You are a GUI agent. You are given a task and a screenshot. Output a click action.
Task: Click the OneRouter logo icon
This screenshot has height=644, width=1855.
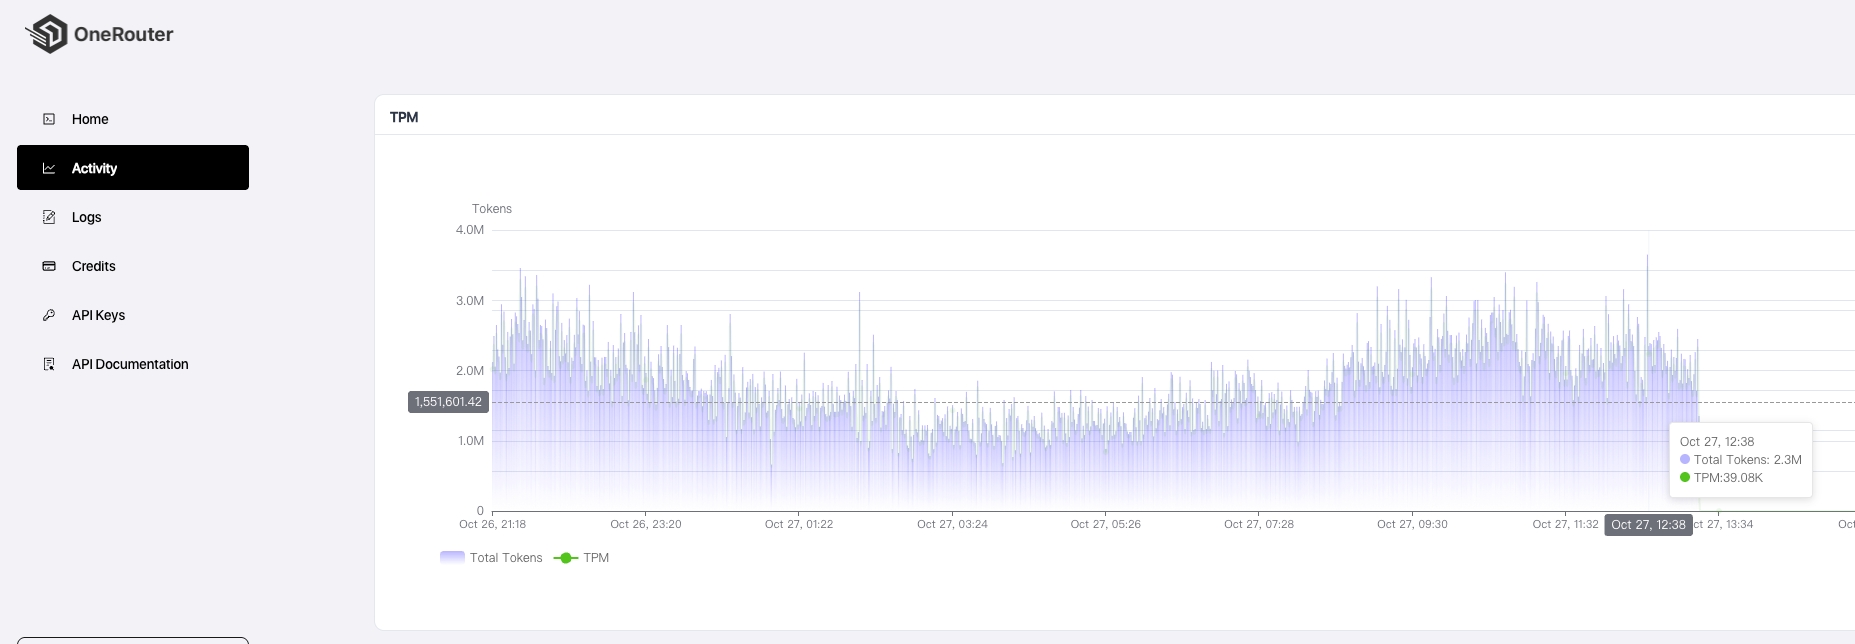click(x=47, y=34)
